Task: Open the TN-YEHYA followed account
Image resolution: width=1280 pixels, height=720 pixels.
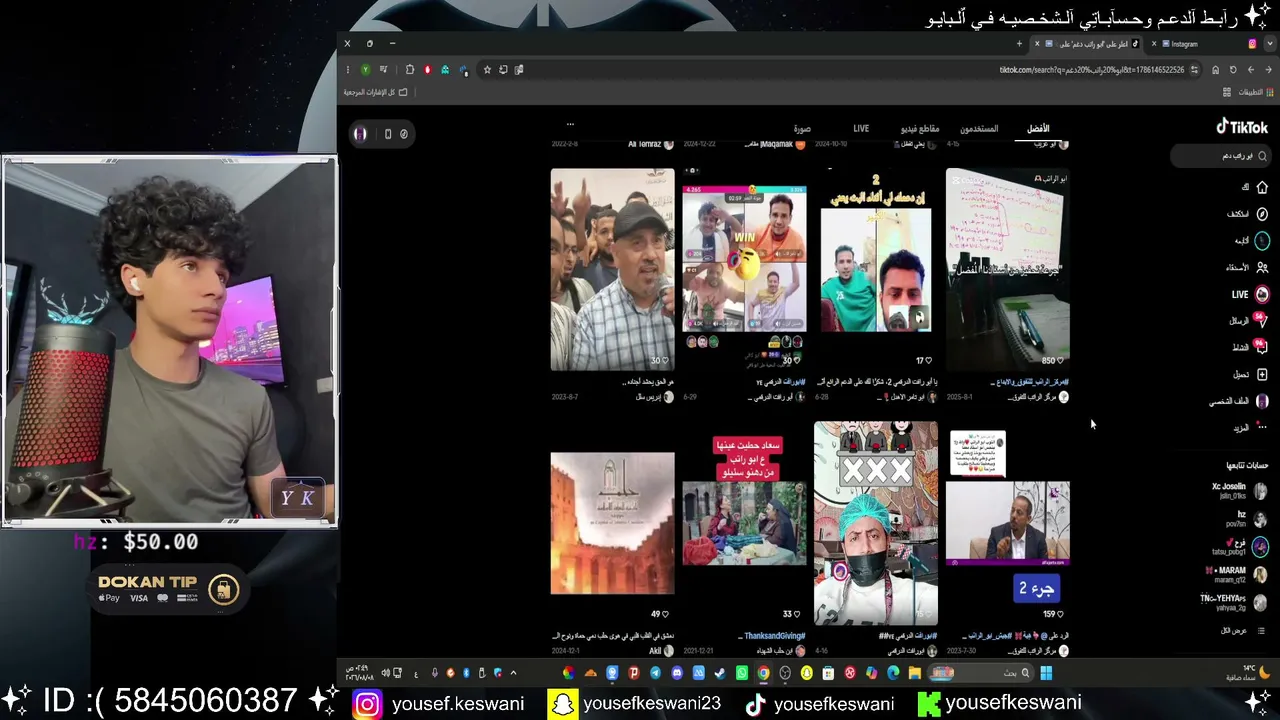Action: pyautogui.click(x=1234, y=602)
